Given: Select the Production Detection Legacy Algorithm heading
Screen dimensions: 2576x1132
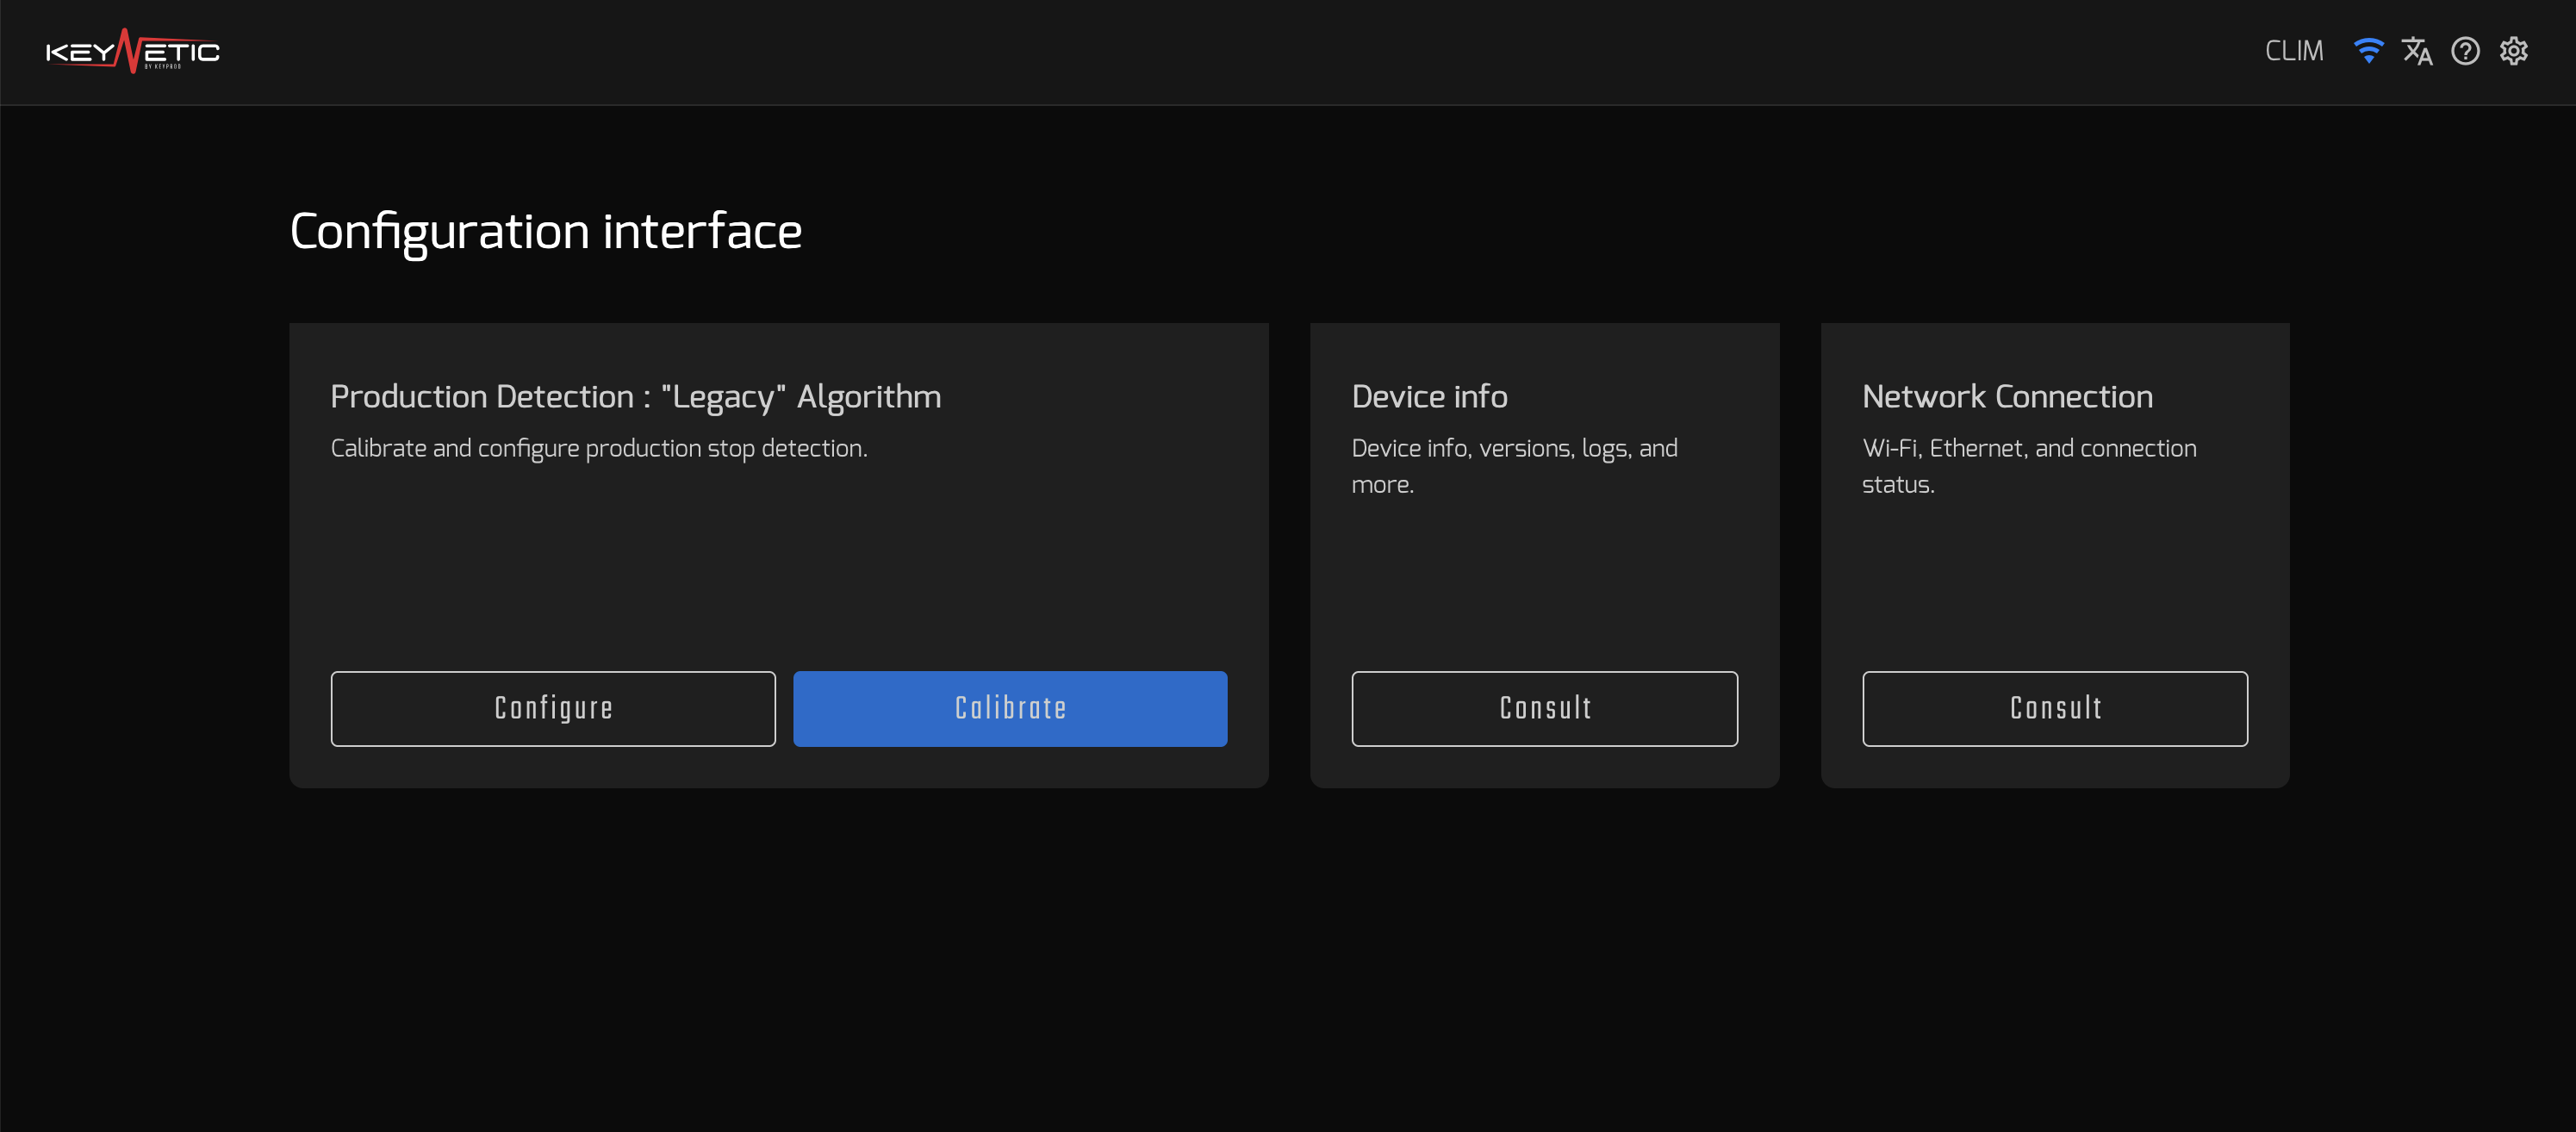Looking at the screenshot, I should coord(636,397).
